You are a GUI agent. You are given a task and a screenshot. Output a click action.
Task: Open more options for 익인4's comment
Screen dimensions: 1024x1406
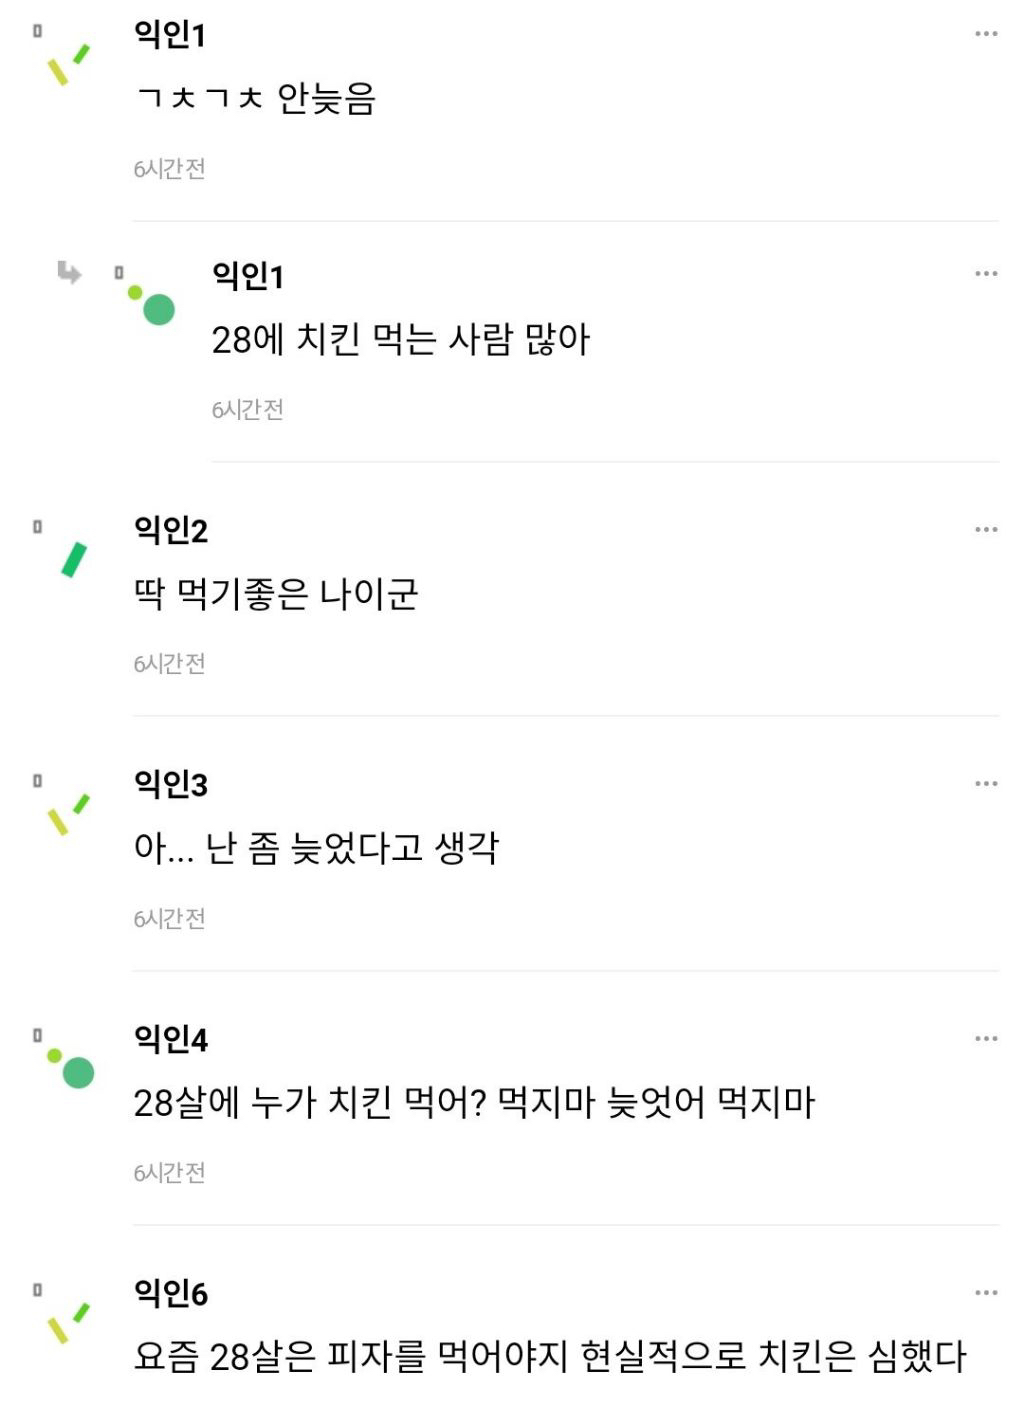coord(986,1038)
